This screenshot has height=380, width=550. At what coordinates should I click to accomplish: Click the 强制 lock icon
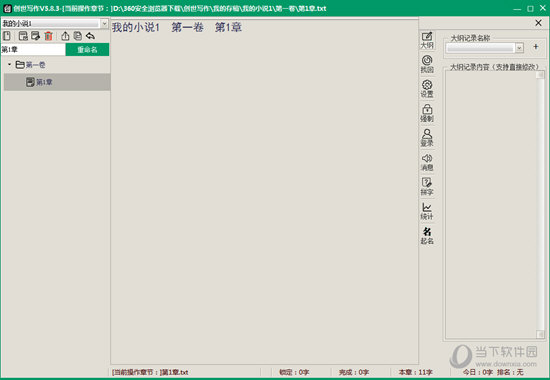427,113
